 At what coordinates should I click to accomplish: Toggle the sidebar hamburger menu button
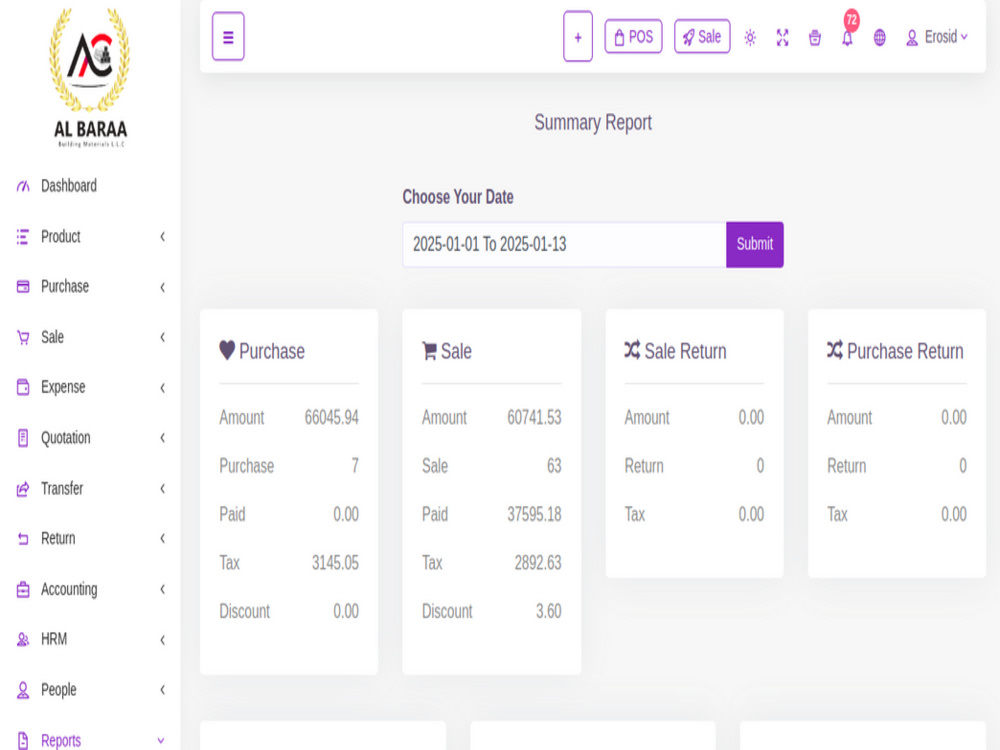228,36
